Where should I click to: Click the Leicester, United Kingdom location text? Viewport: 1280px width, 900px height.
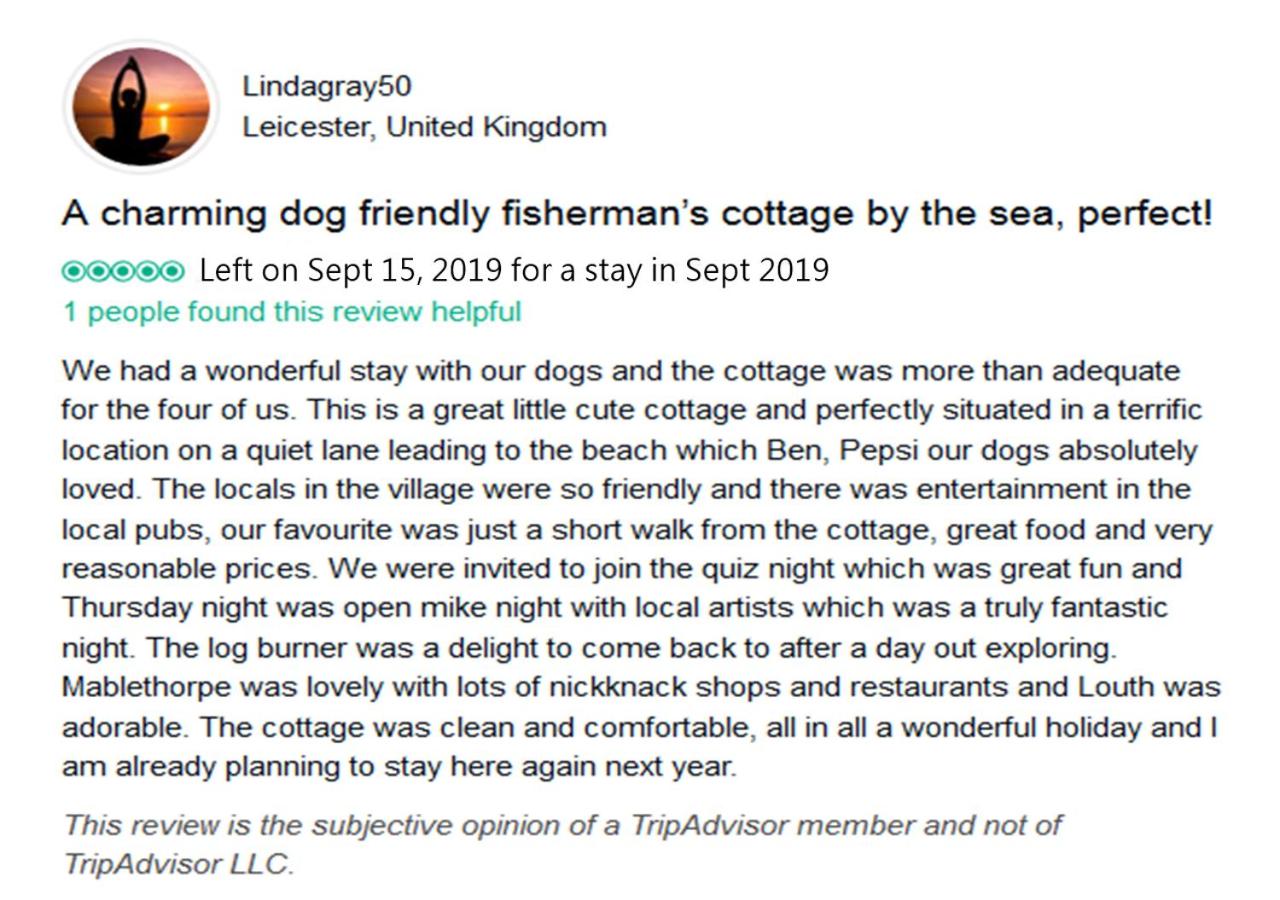click(x=424, y=127)
